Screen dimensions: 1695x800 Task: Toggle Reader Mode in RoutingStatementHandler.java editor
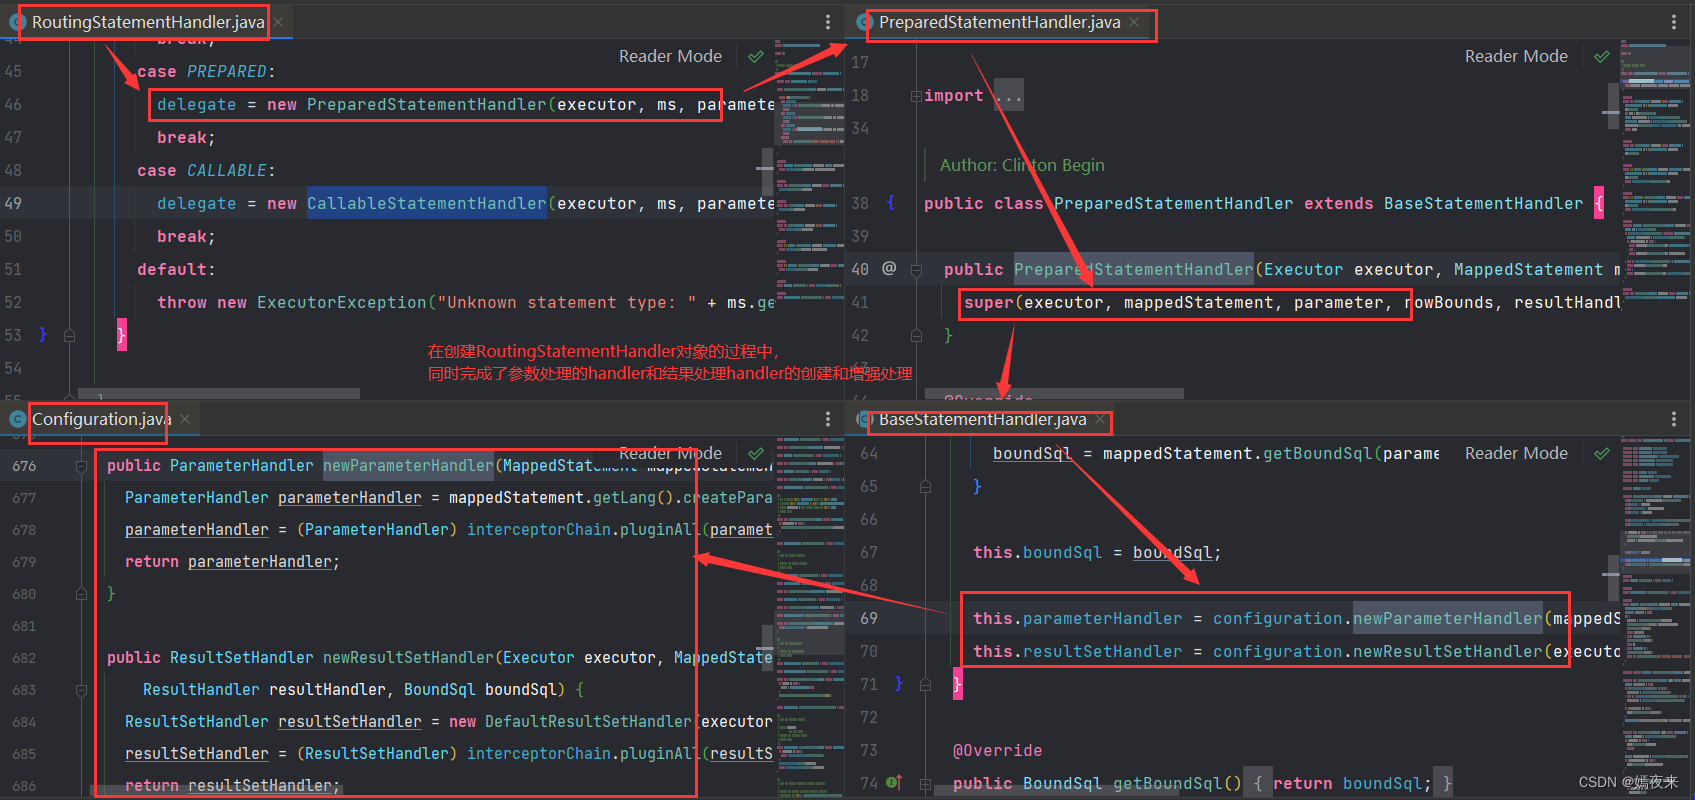point(670,56)
